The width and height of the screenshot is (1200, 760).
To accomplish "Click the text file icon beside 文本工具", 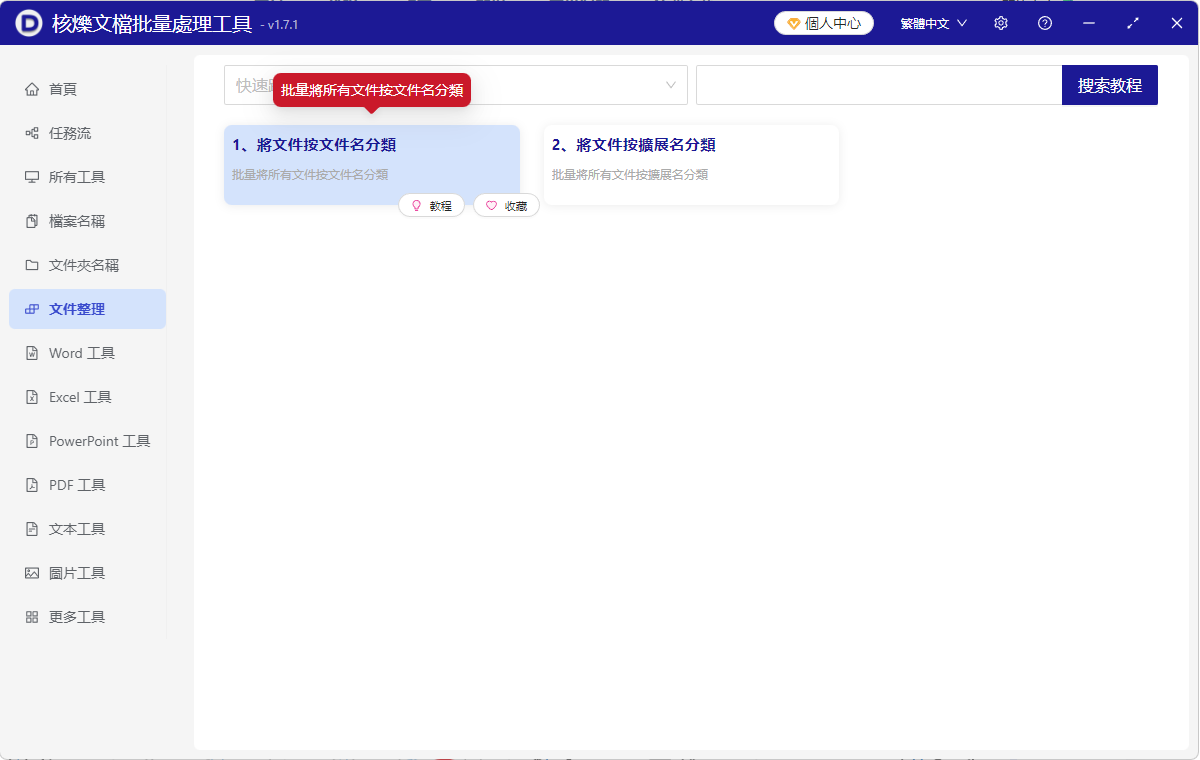I will 32,529.
